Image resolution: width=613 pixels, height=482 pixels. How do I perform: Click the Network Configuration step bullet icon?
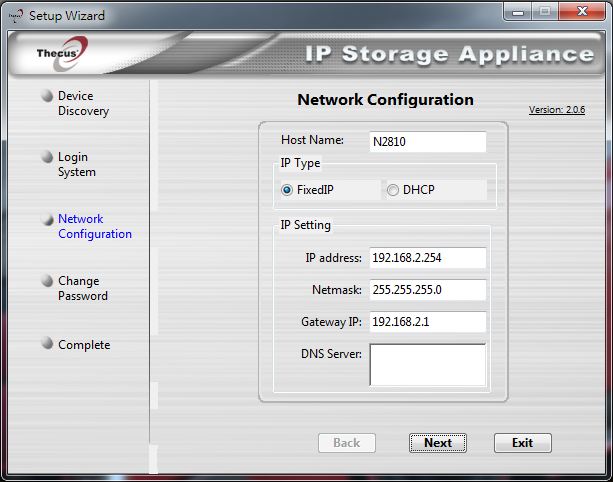click(47, 219)
